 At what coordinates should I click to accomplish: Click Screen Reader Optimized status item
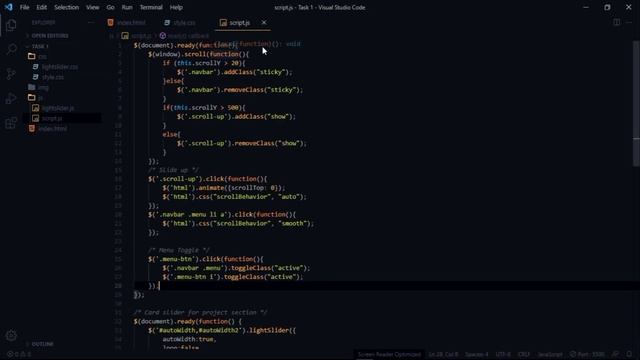tap(389, 354)
